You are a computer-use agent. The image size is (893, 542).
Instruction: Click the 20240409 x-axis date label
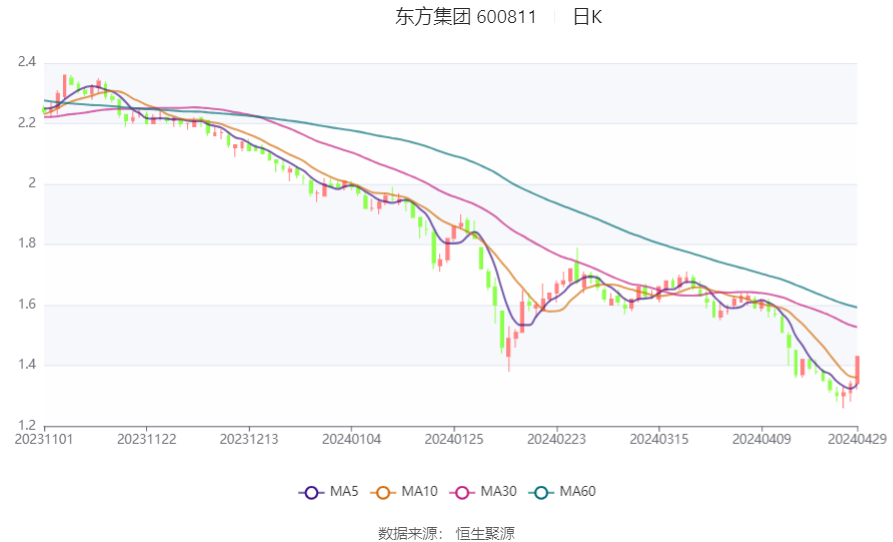tap(761, 440)
